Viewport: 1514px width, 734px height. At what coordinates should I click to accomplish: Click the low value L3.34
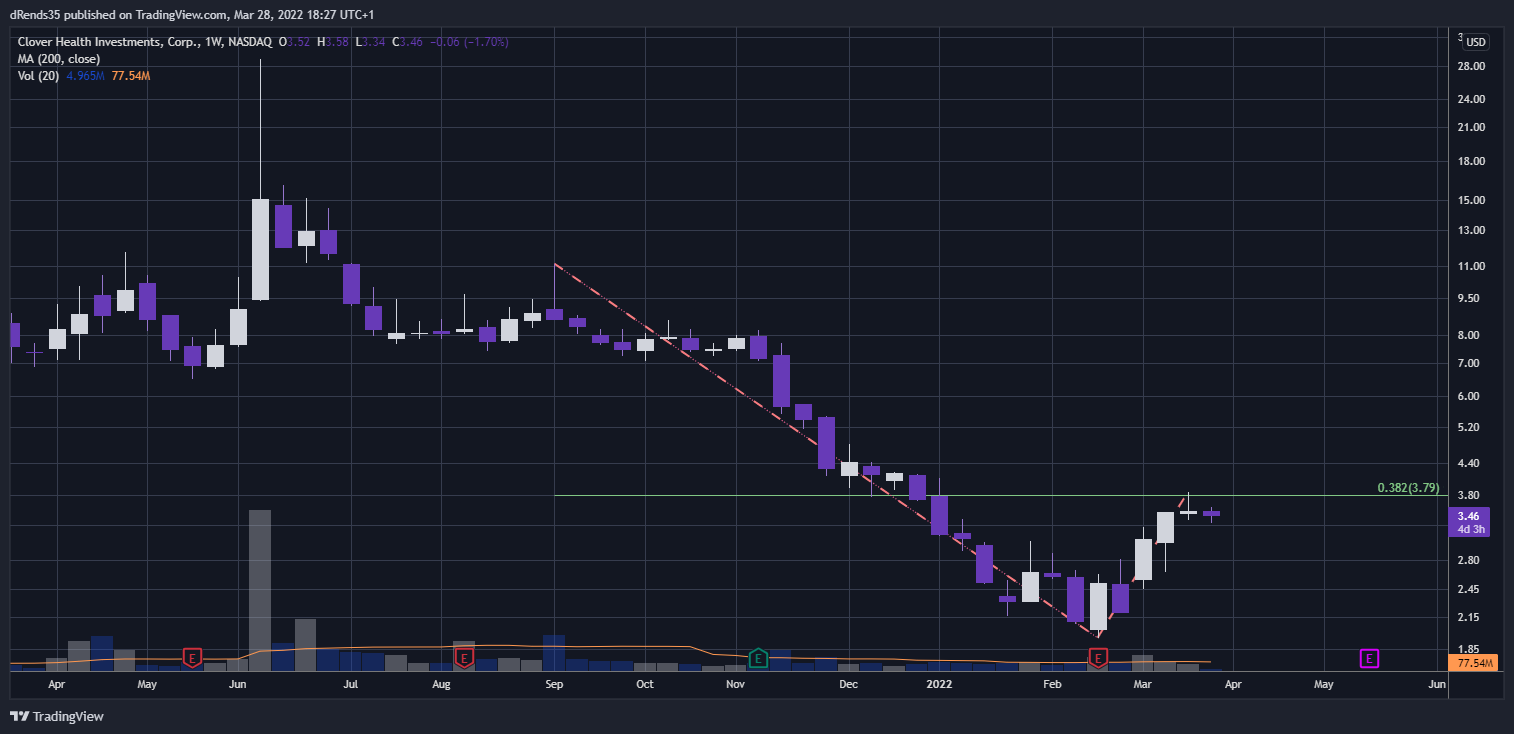[372, 42]
